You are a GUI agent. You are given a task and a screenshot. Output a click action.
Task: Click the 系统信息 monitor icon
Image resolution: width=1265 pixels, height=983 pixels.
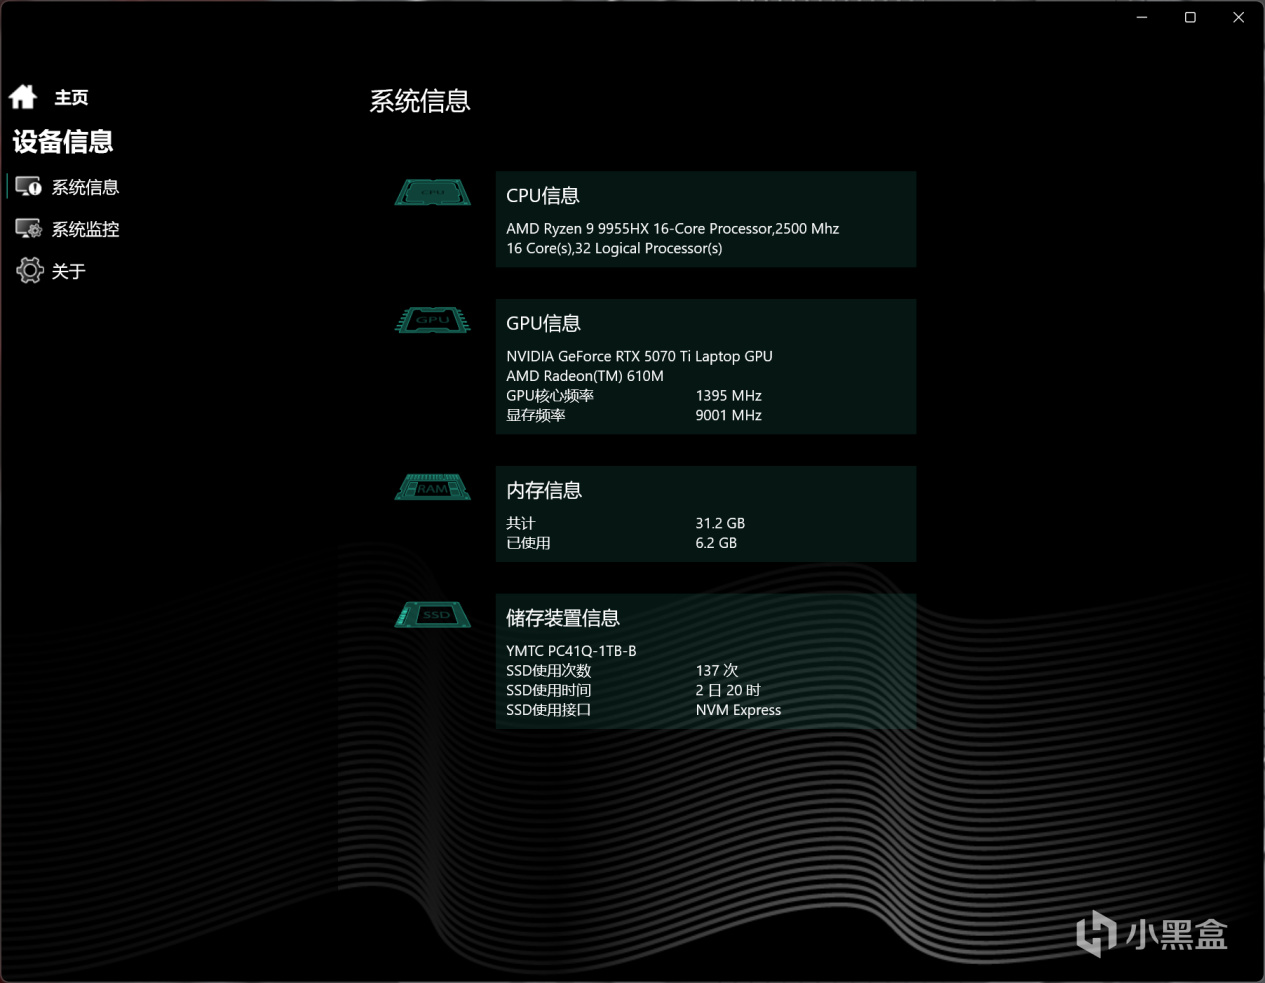28,187
